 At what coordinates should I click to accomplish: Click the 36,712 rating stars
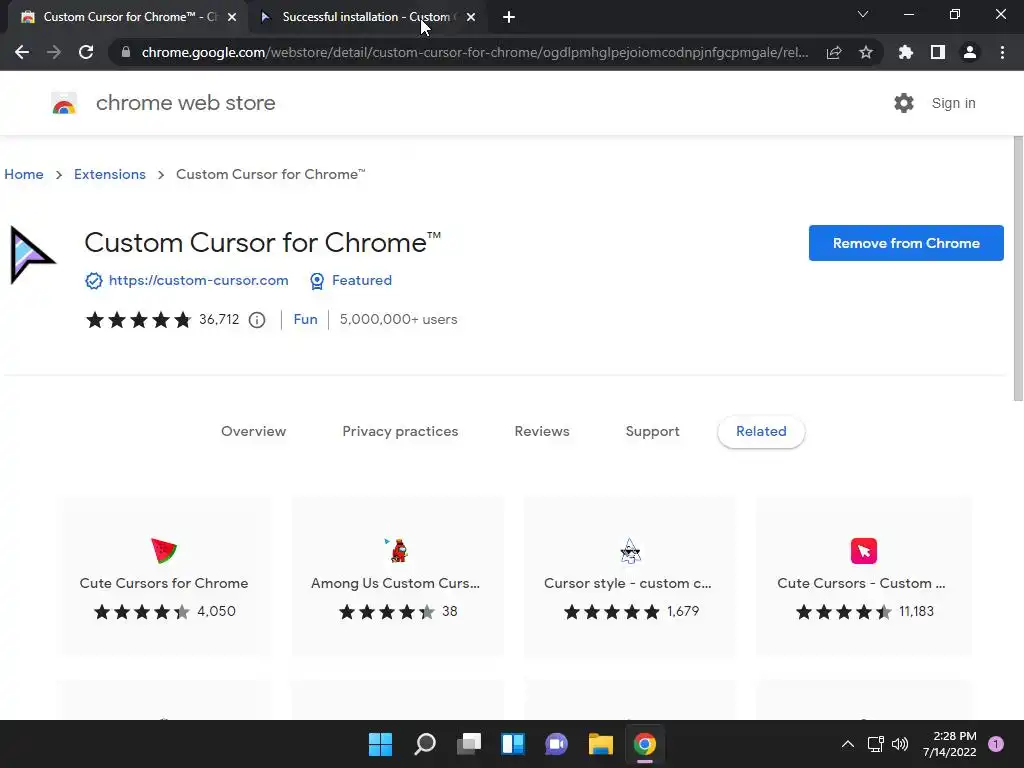pyautogui.click(x=138, y=320)
